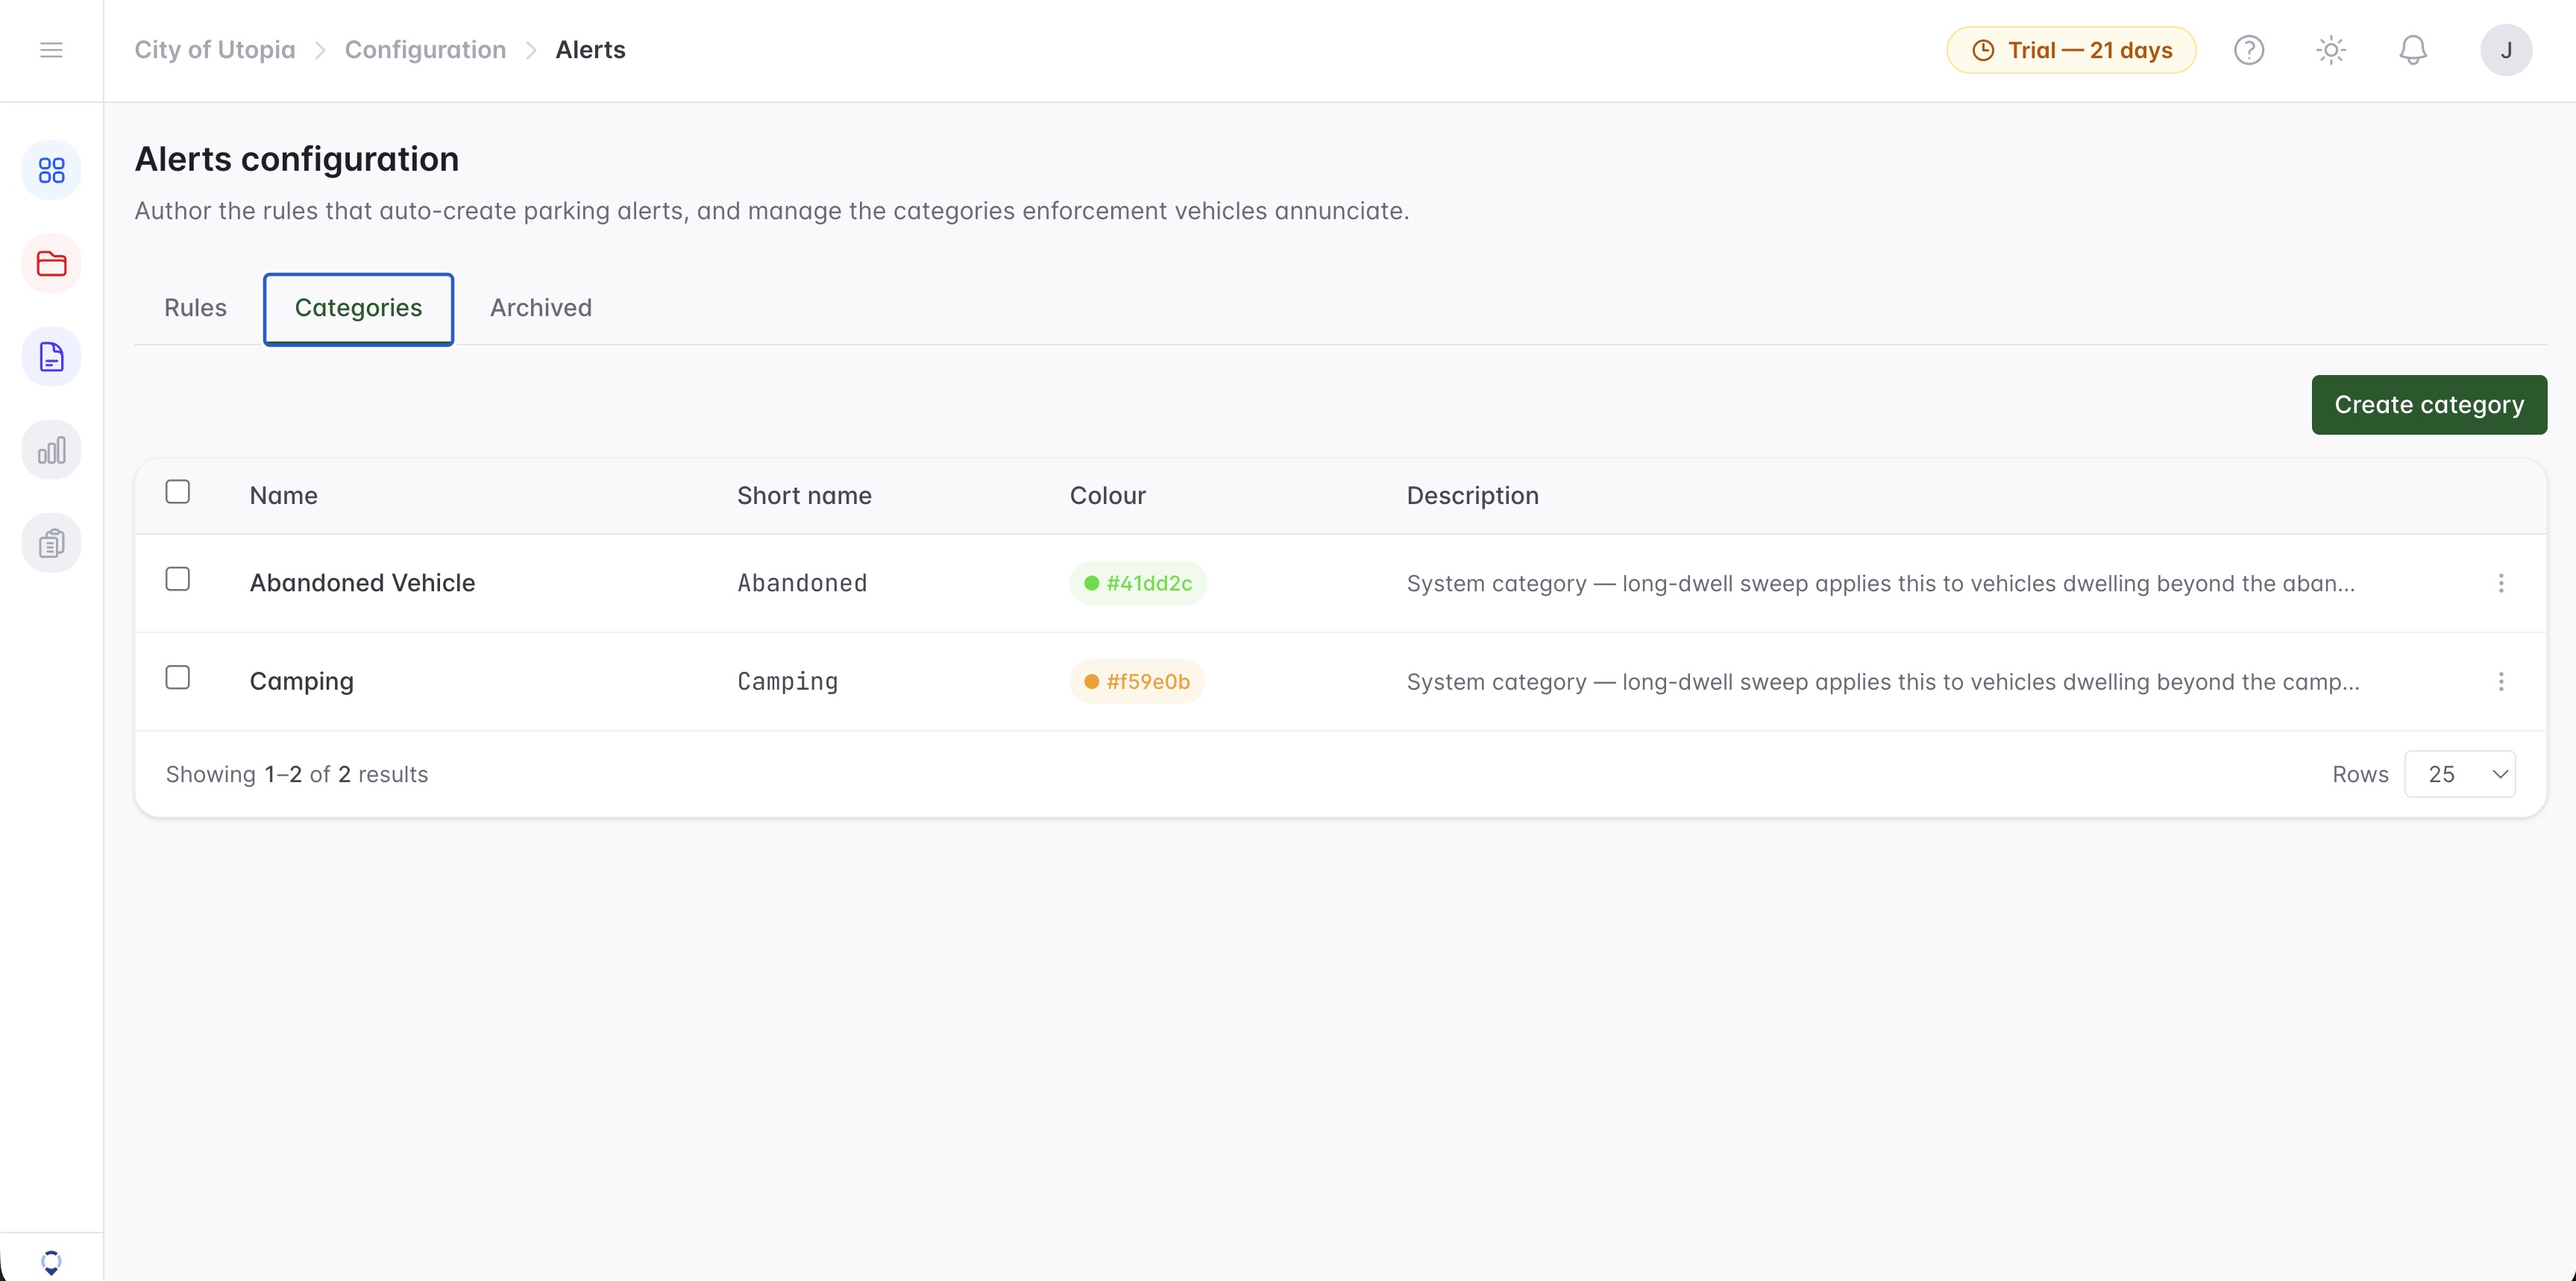Tick the select-all header checkbox
This screenshot has width=2576, height=1281.
[x=178, y=492]
